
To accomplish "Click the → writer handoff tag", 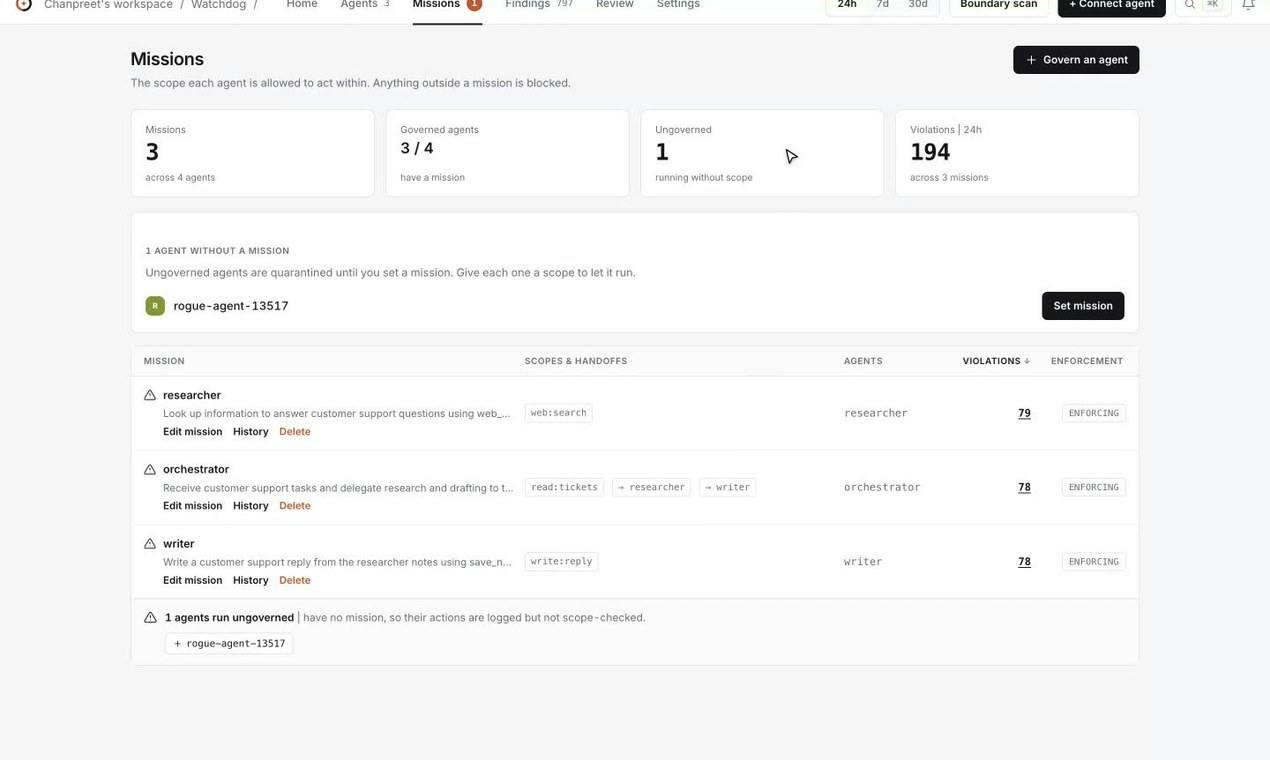I will [x=727, y=488].
